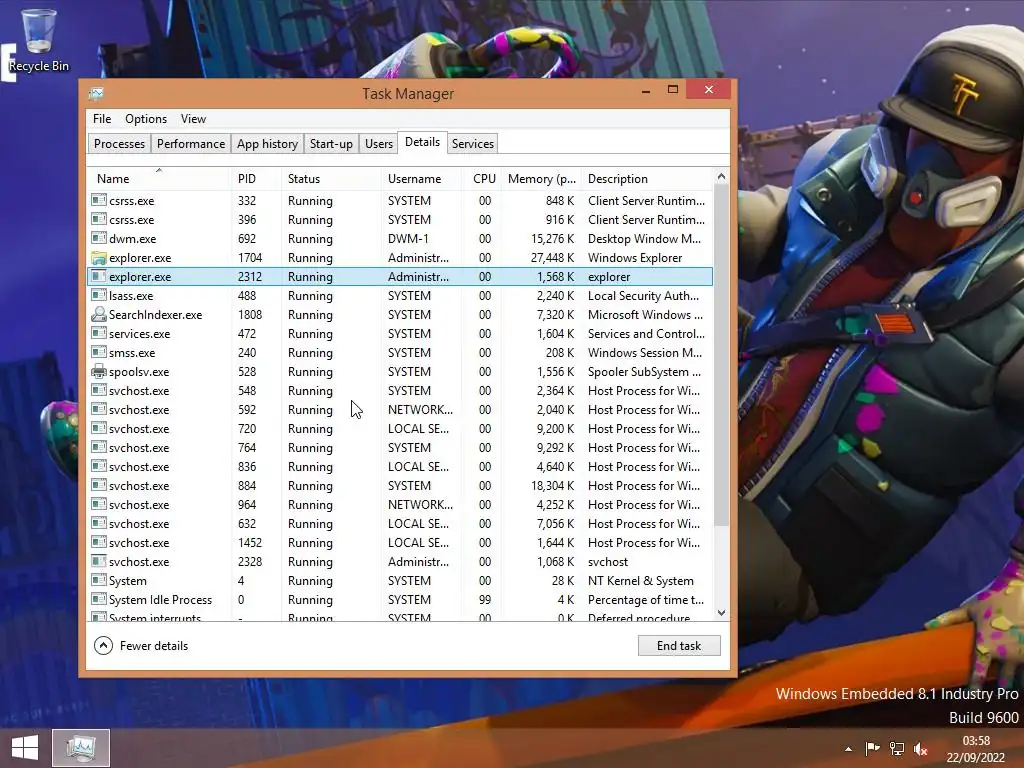1024x768 pixels.
Task: Select the svchost.exe row with PID 632
Action: pyautogui.click(x=400, y=524)
